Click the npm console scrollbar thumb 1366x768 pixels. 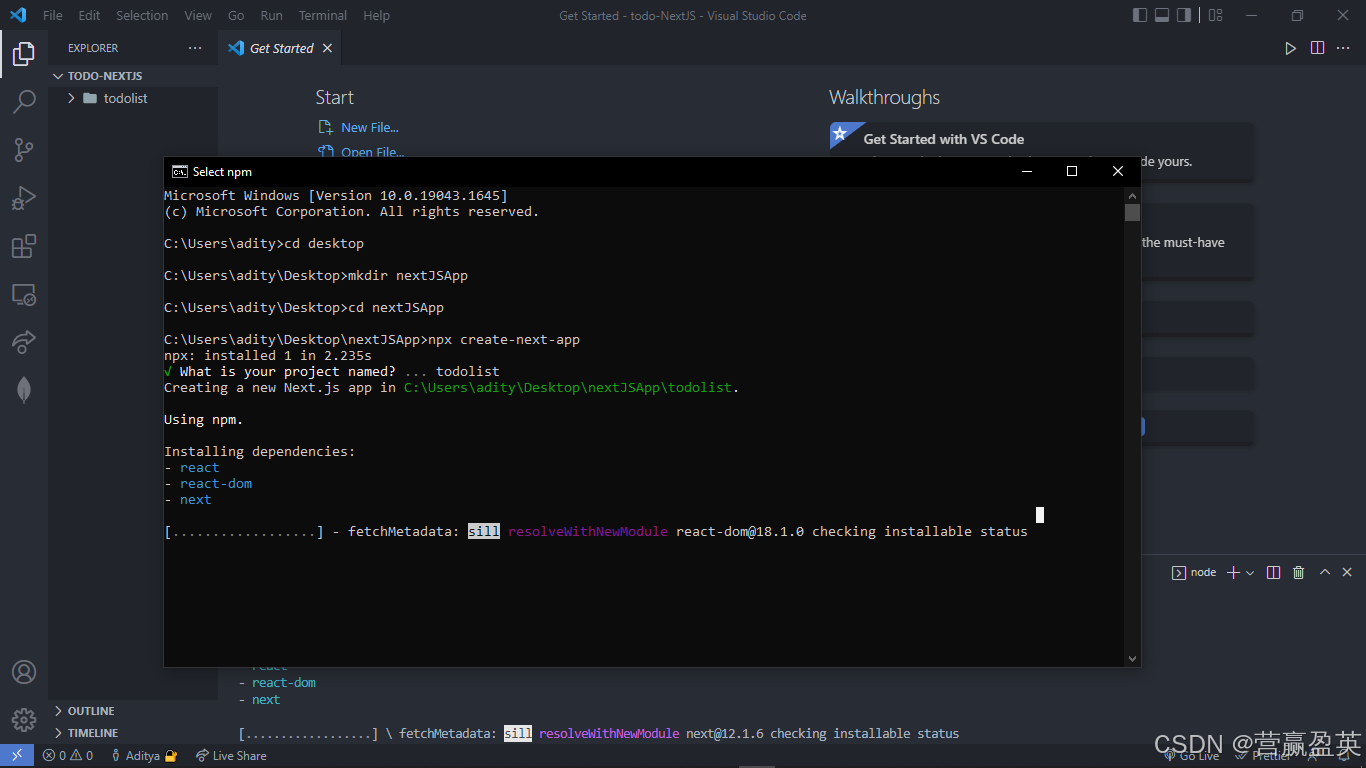pyautogui.click(x=1132, y=212)
